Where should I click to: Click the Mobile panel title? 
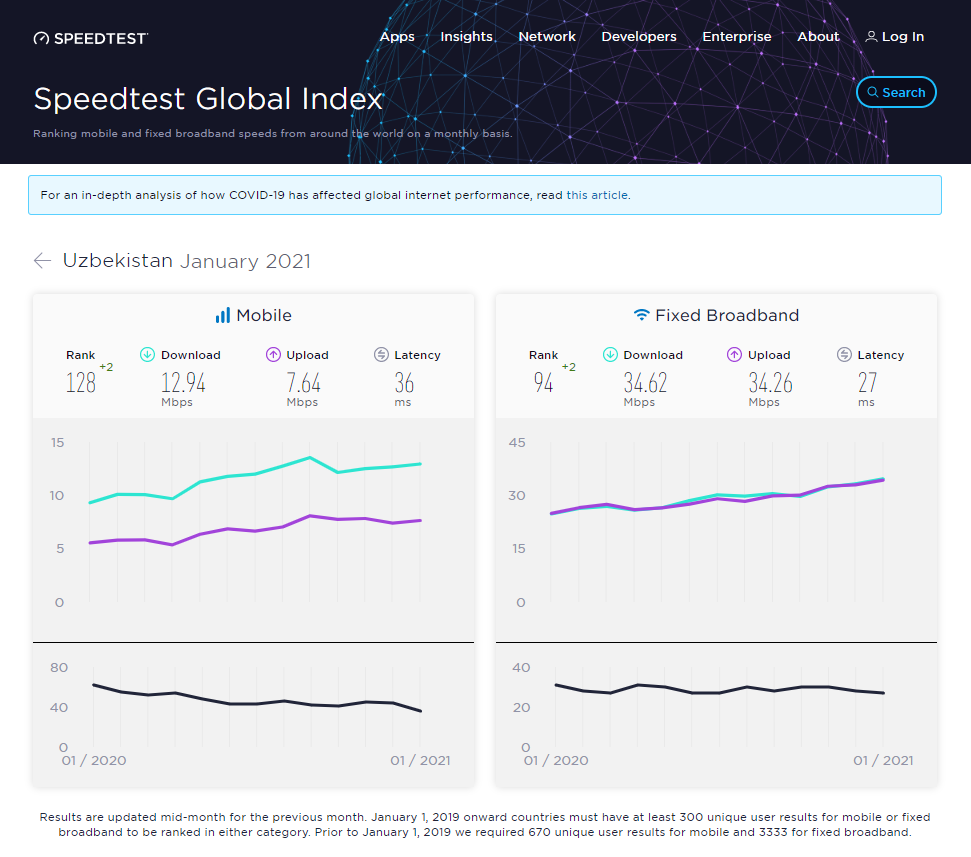[264, 315]
